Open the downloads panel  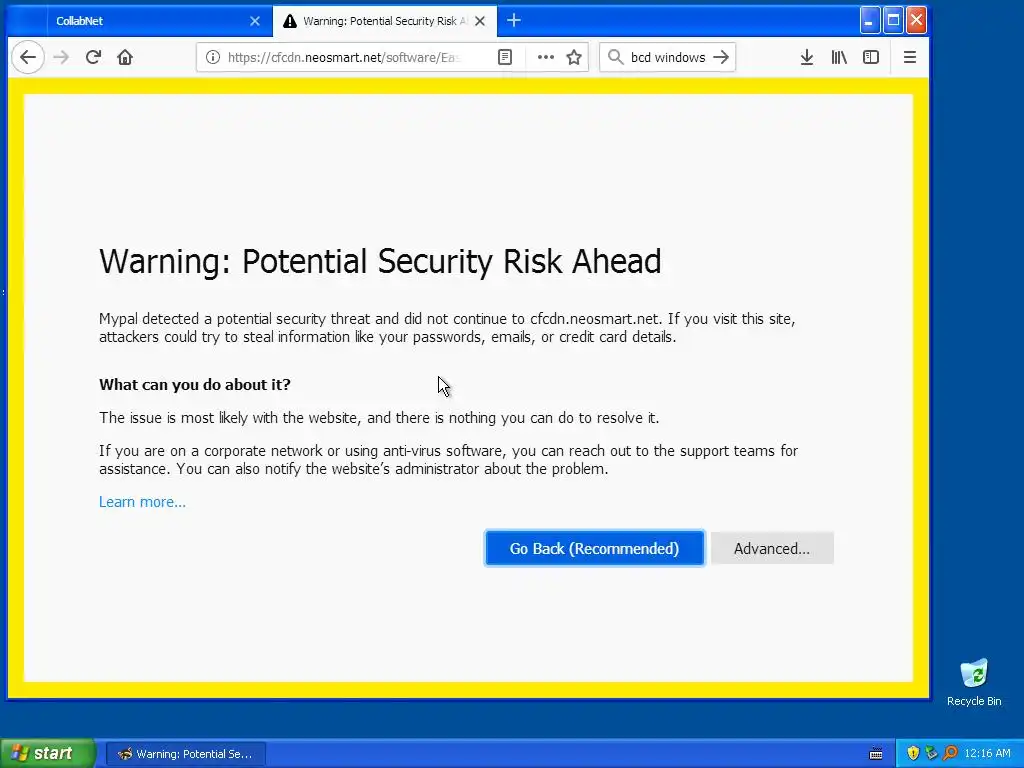(x=807, y=57)
